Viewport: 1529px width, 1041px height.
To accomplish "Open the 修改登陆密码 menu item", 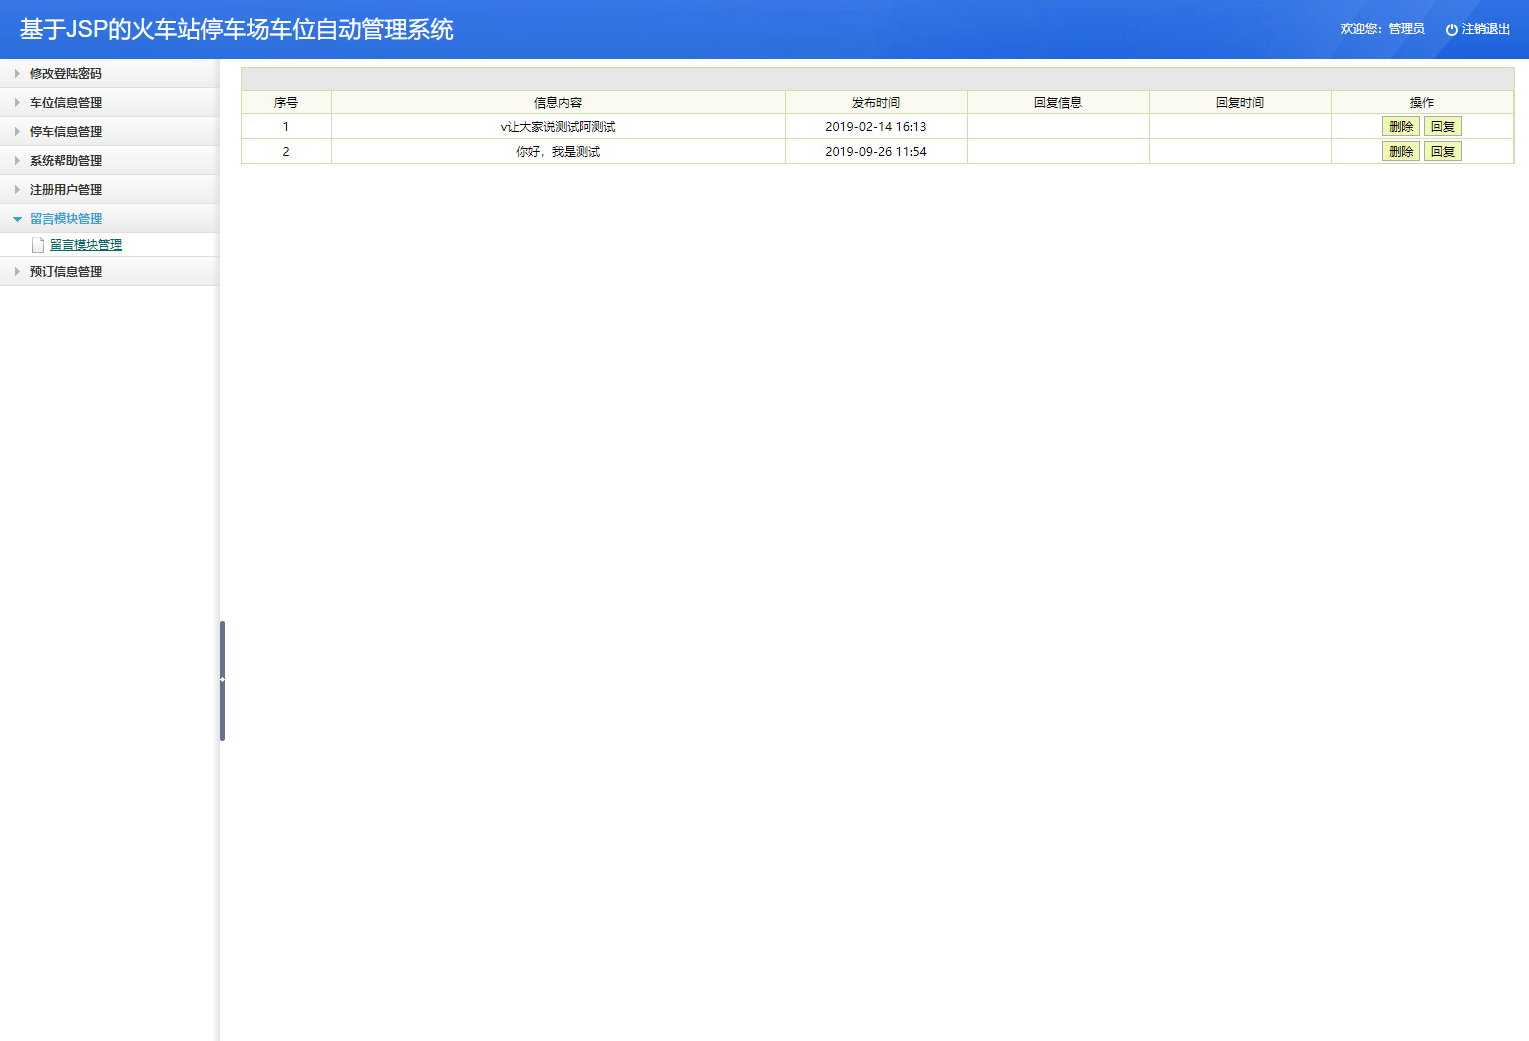I will point(66,73).
